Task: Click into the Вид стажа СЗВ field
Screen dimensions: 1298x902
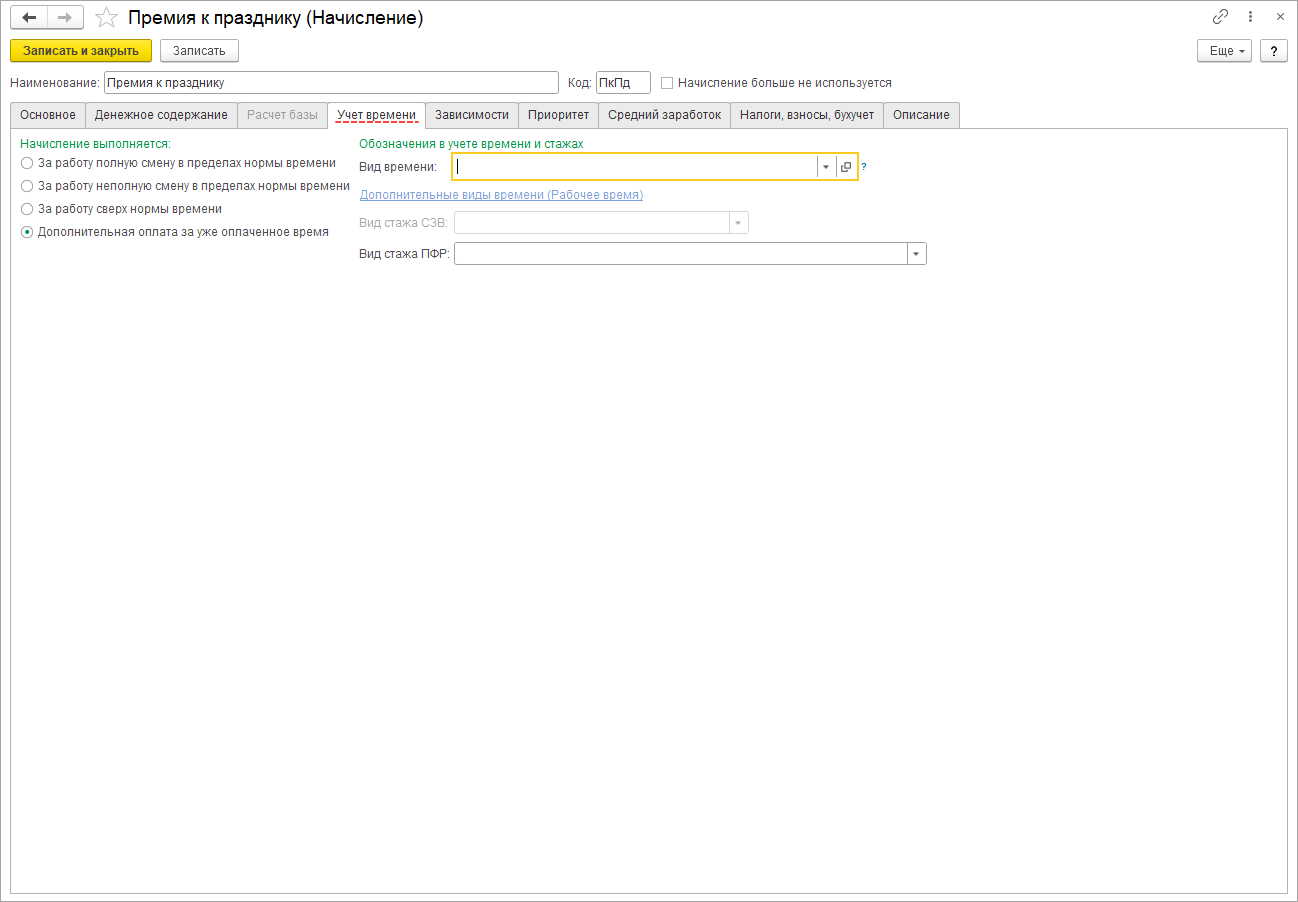Action: pyautogui.click(x=592, y=223)
